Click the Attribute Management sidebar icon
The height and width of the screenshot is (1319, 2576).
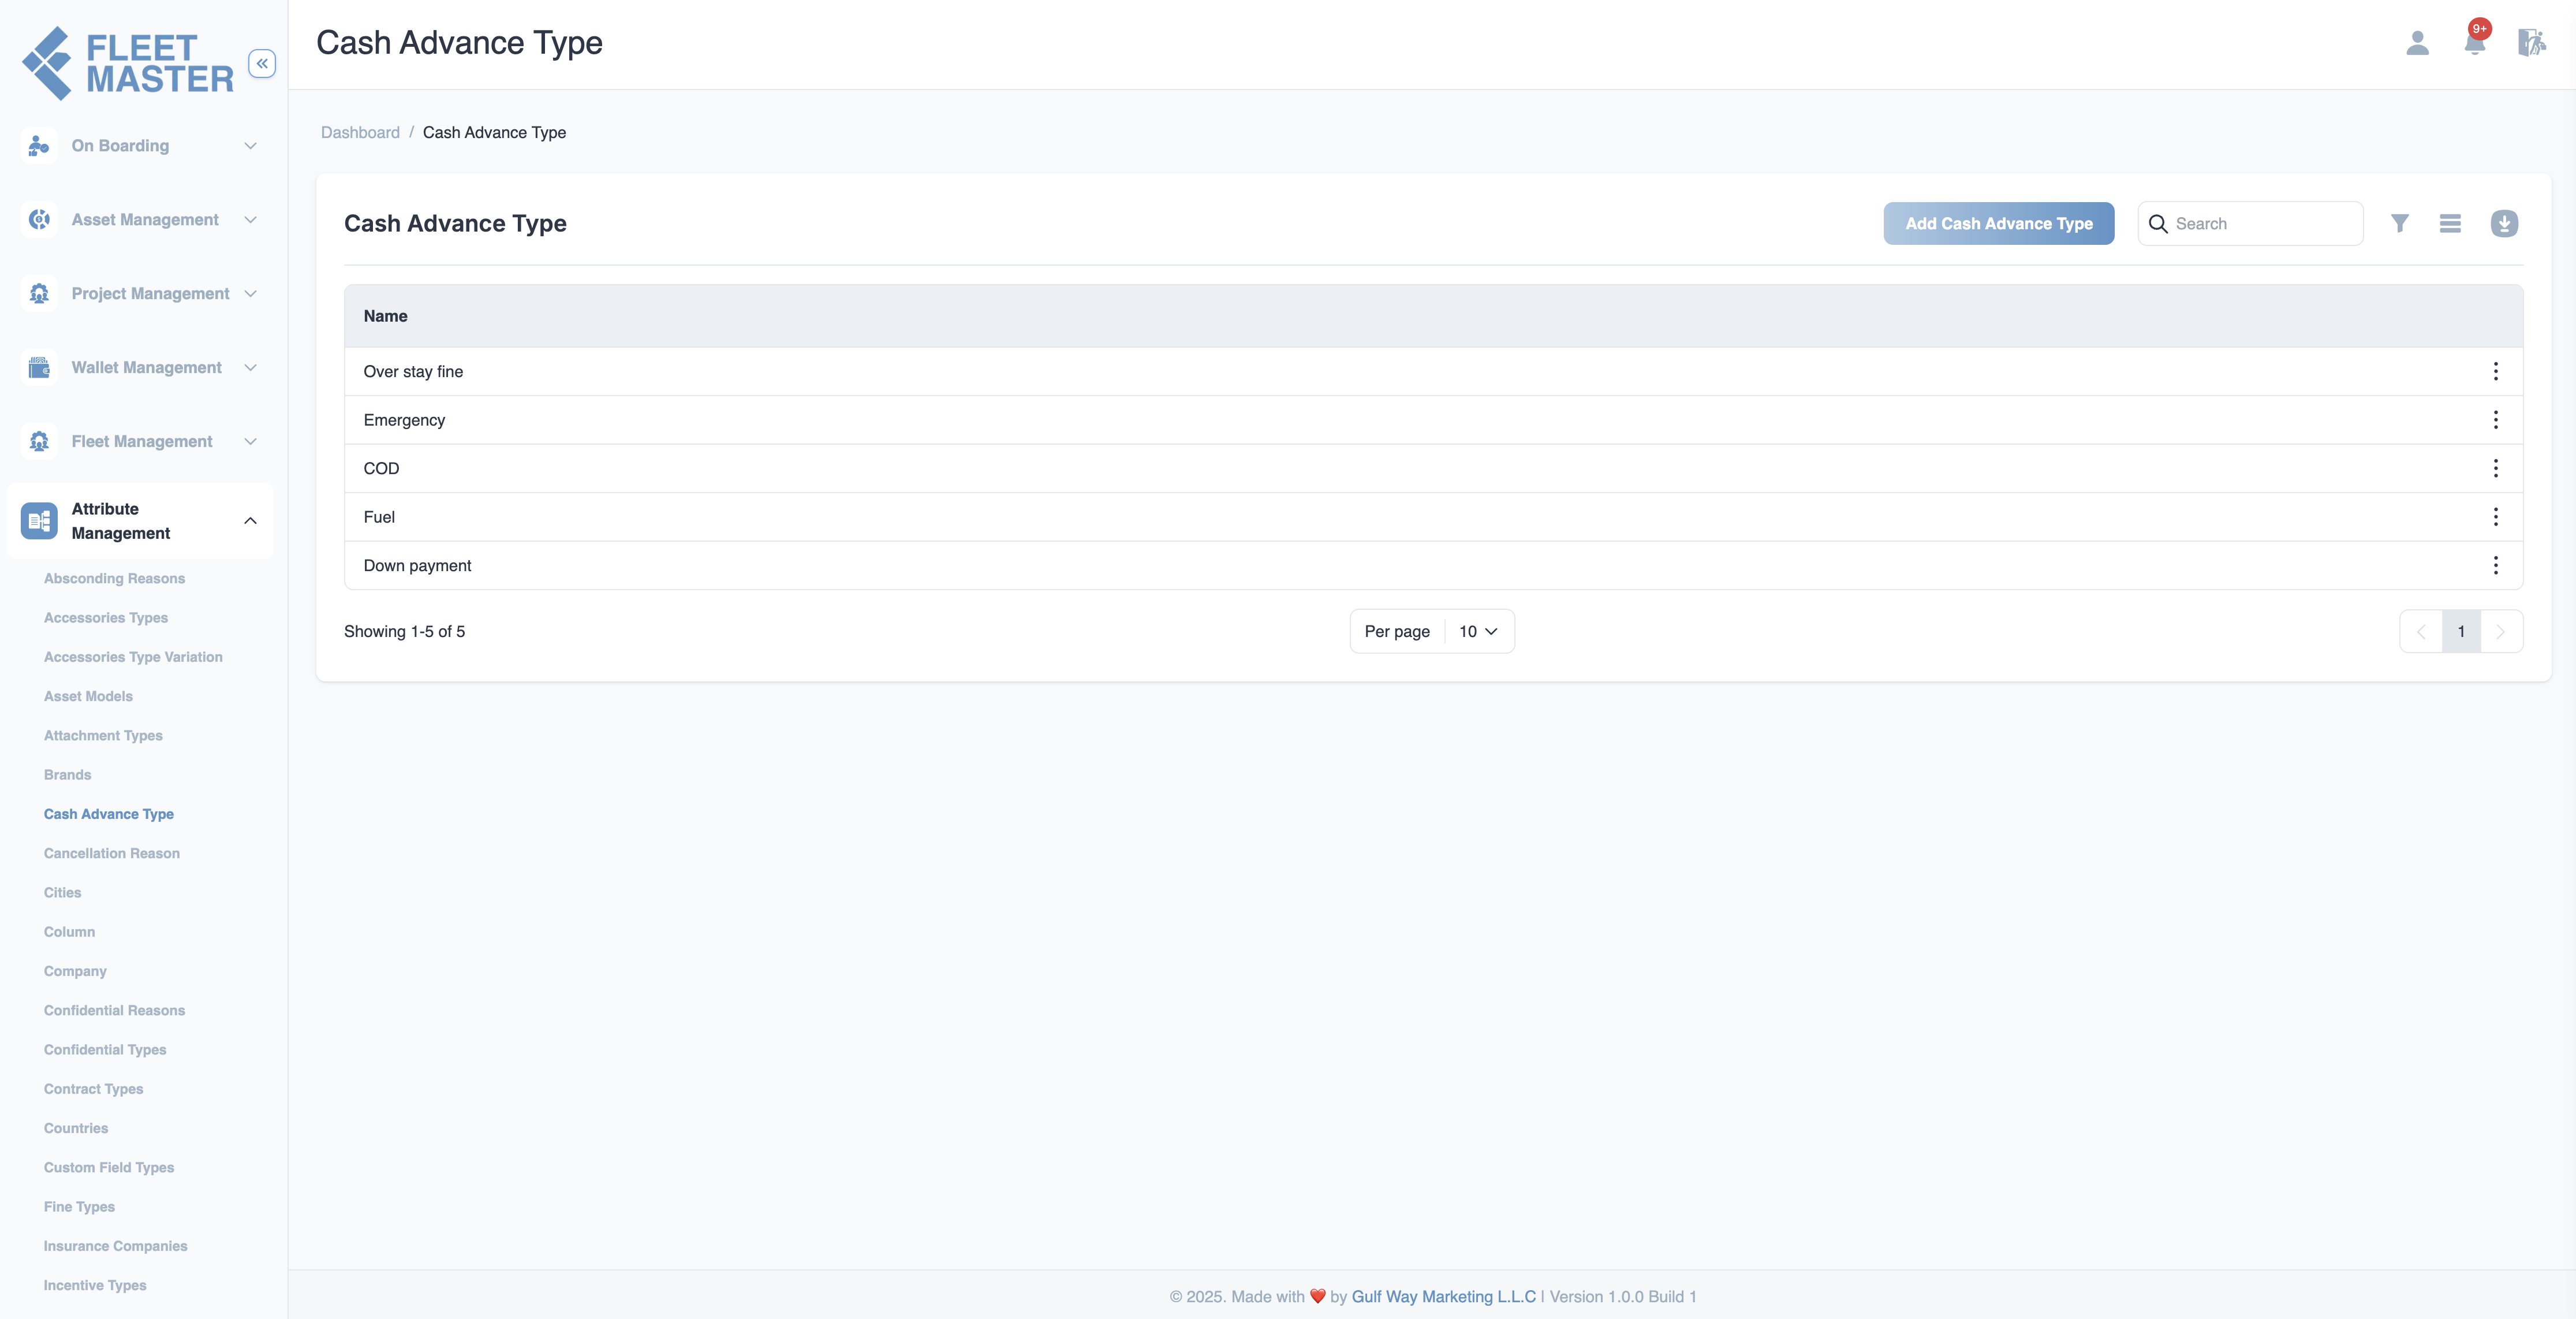39,521
